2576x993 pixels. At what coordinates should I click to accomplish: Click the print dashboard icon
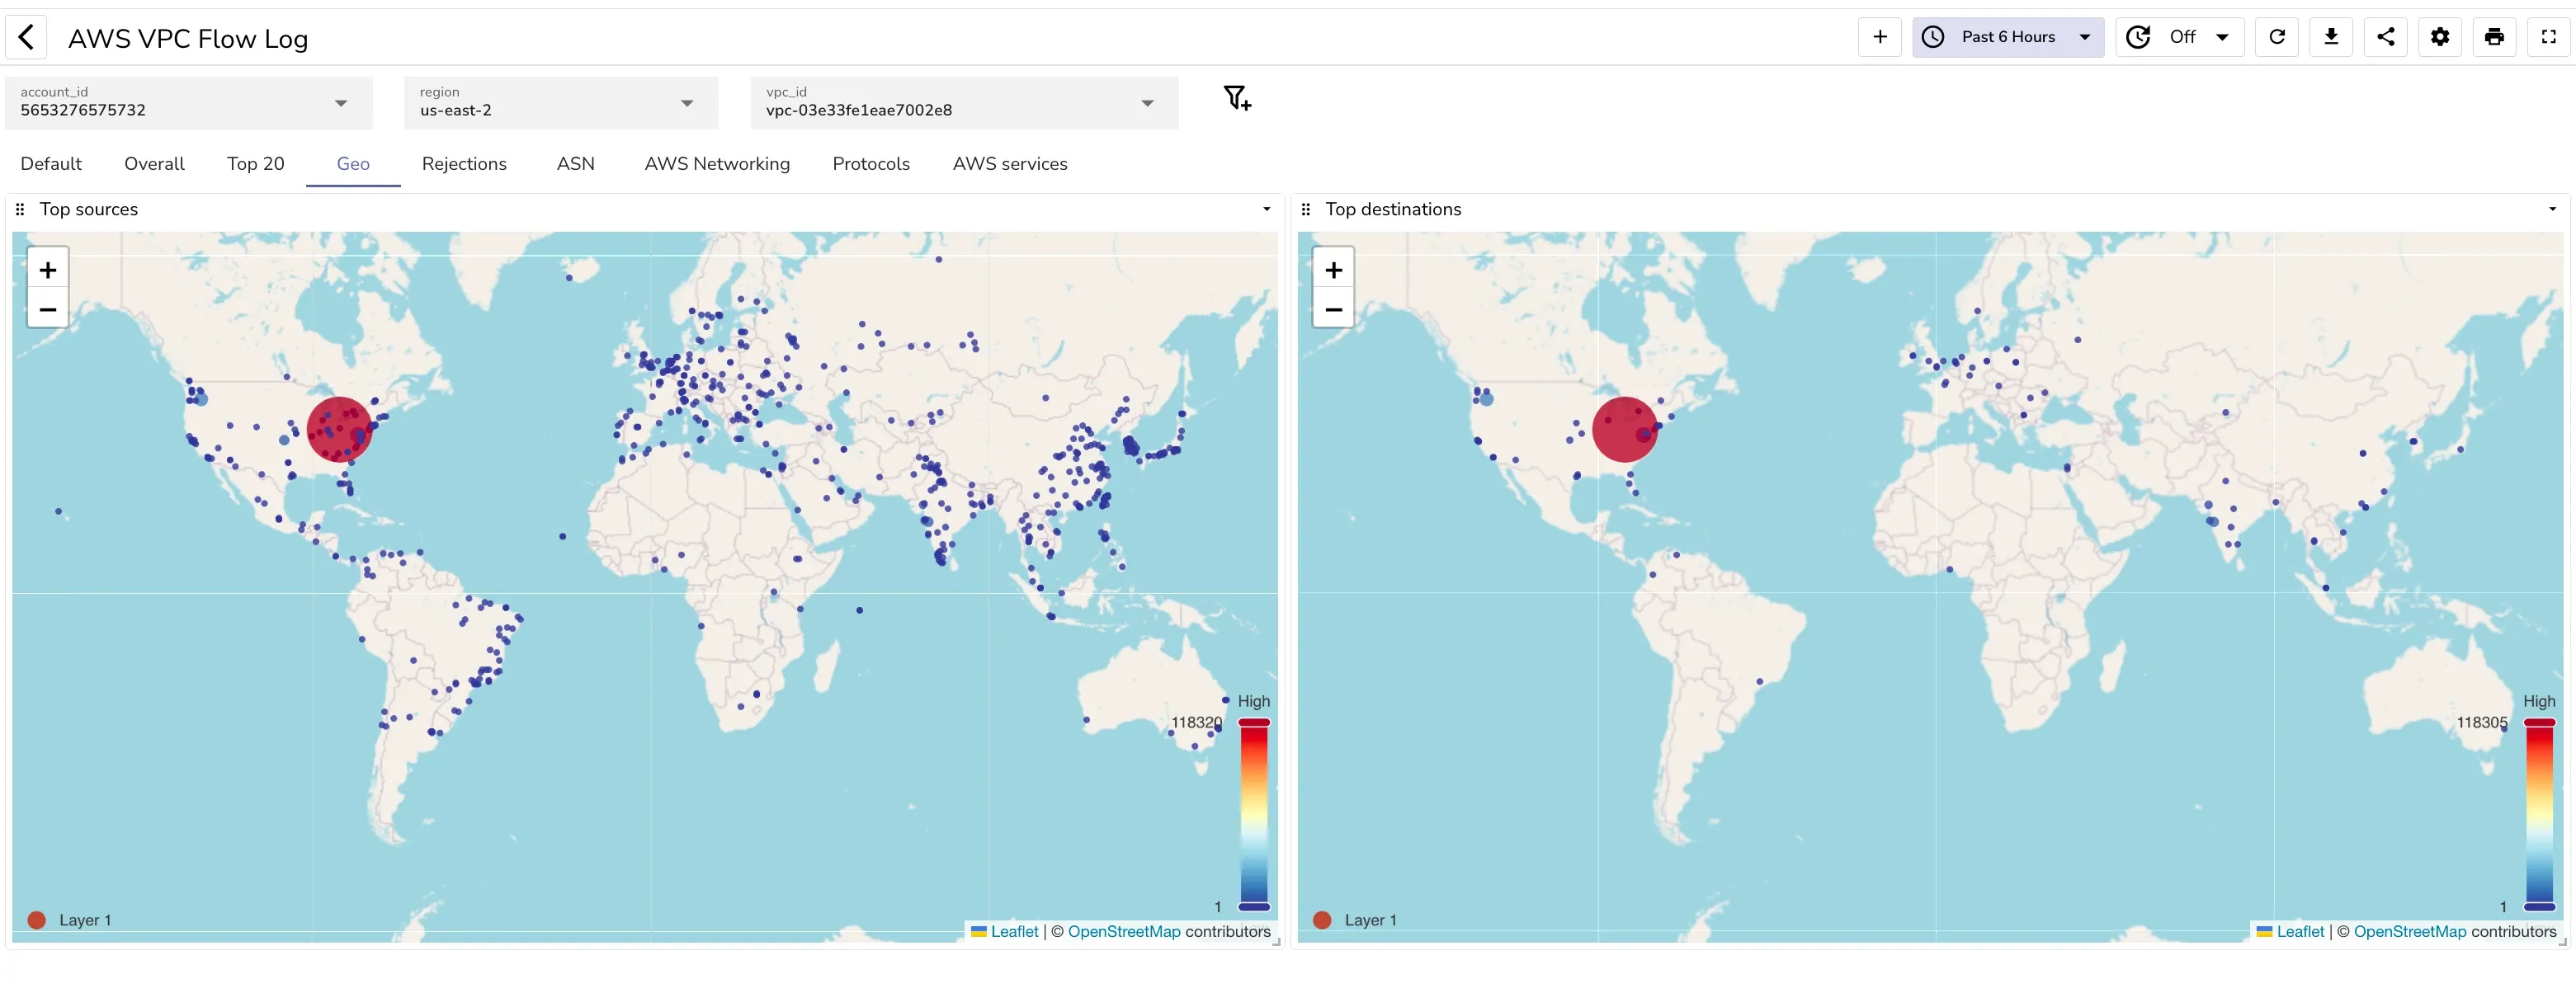click(2494, 37)
